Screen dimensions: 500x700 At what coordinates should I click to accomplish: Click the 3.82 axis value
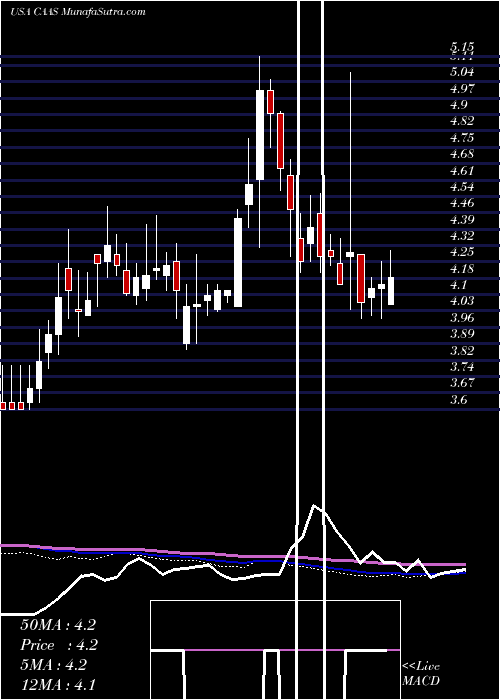462,350
